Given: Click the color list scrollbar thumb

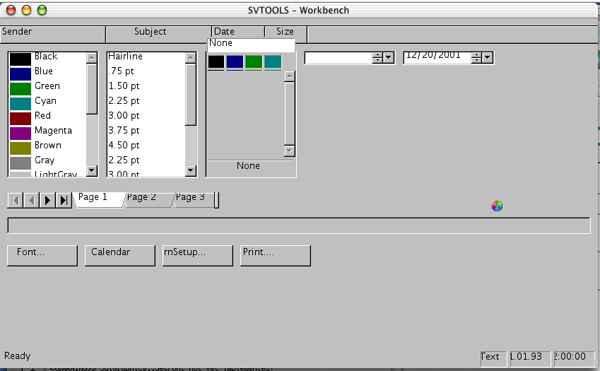Looking at the screenshot, I should click(x=91, y=88).
